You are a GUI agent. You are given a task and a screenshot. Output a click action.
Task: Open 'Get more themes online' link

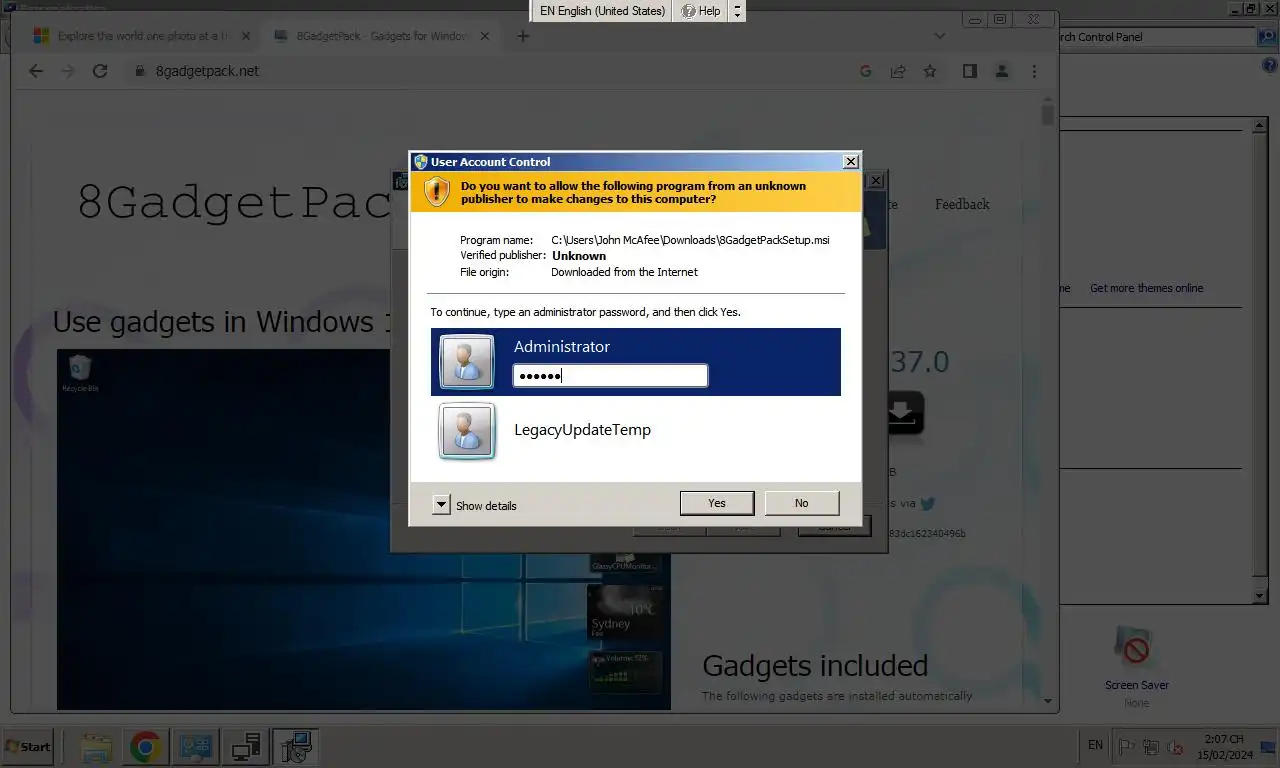[1146, 288]
